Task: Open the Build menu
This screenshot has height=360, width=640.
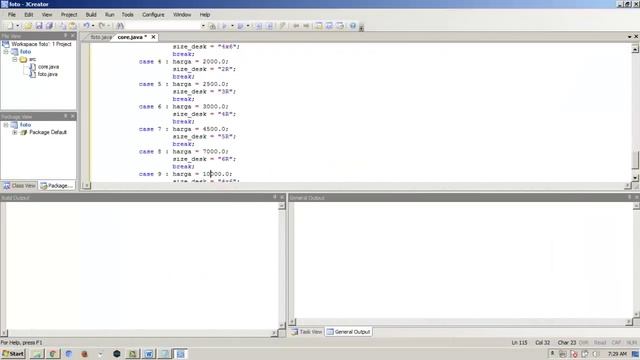Action: 91,15
